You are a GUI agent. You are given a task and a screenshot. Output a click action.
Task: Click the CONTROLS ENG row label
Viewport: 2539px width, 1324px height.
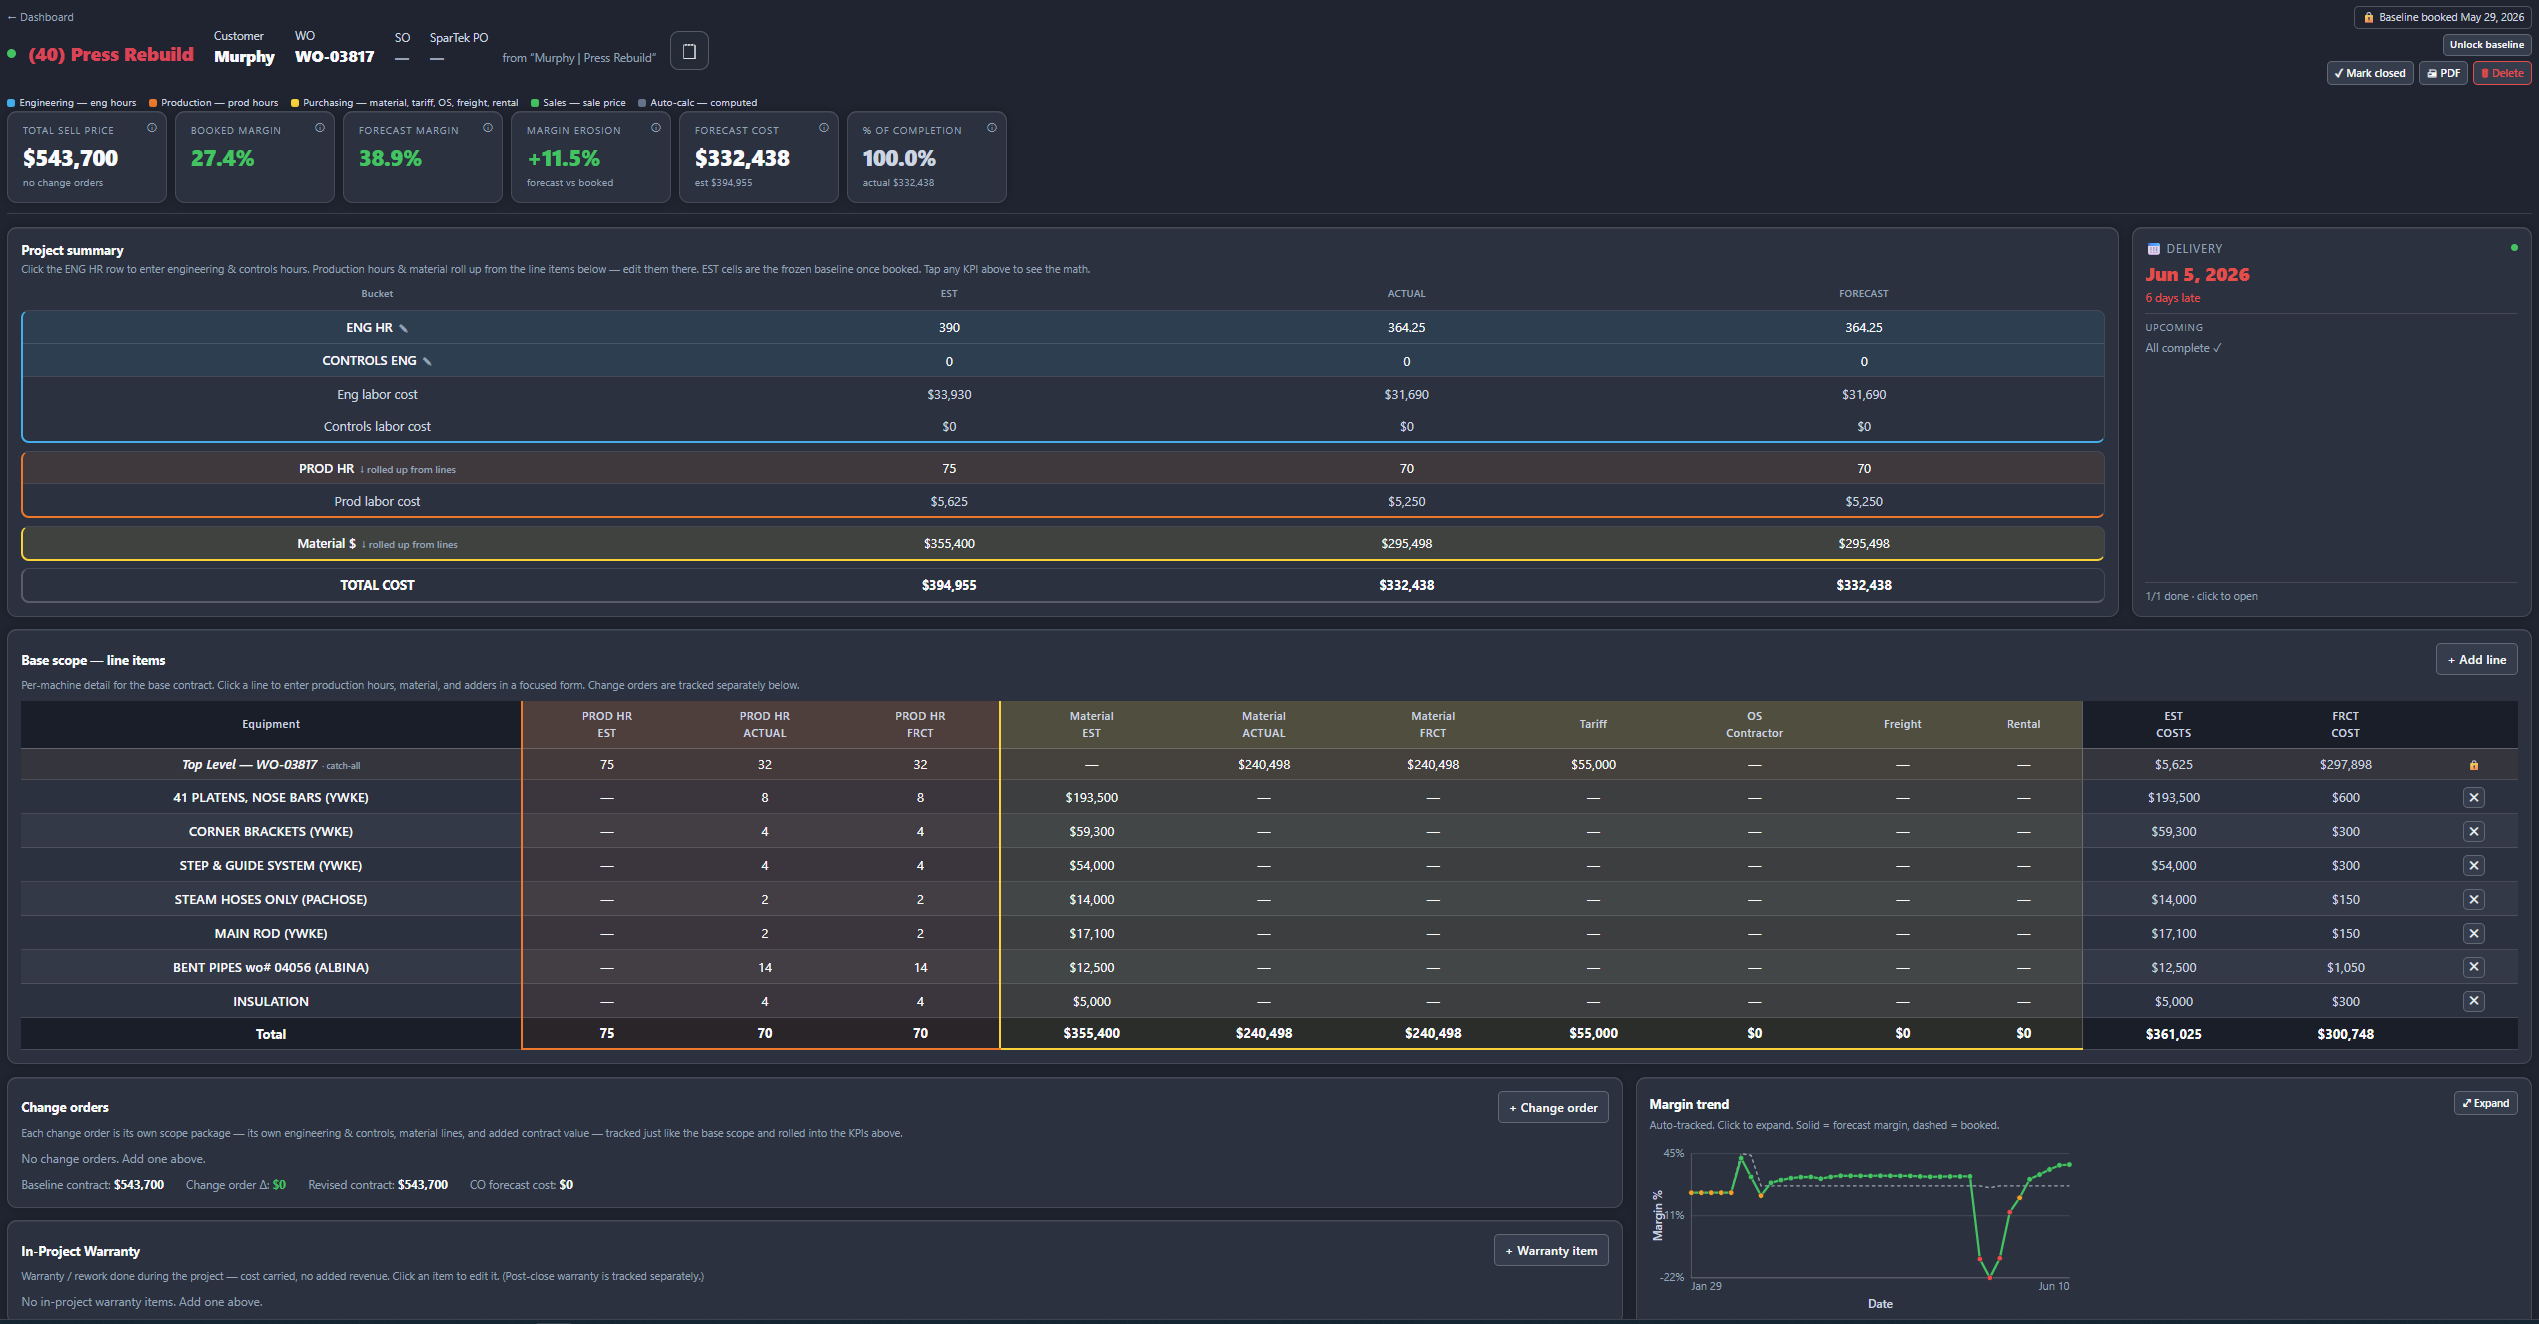pos(369,361)
